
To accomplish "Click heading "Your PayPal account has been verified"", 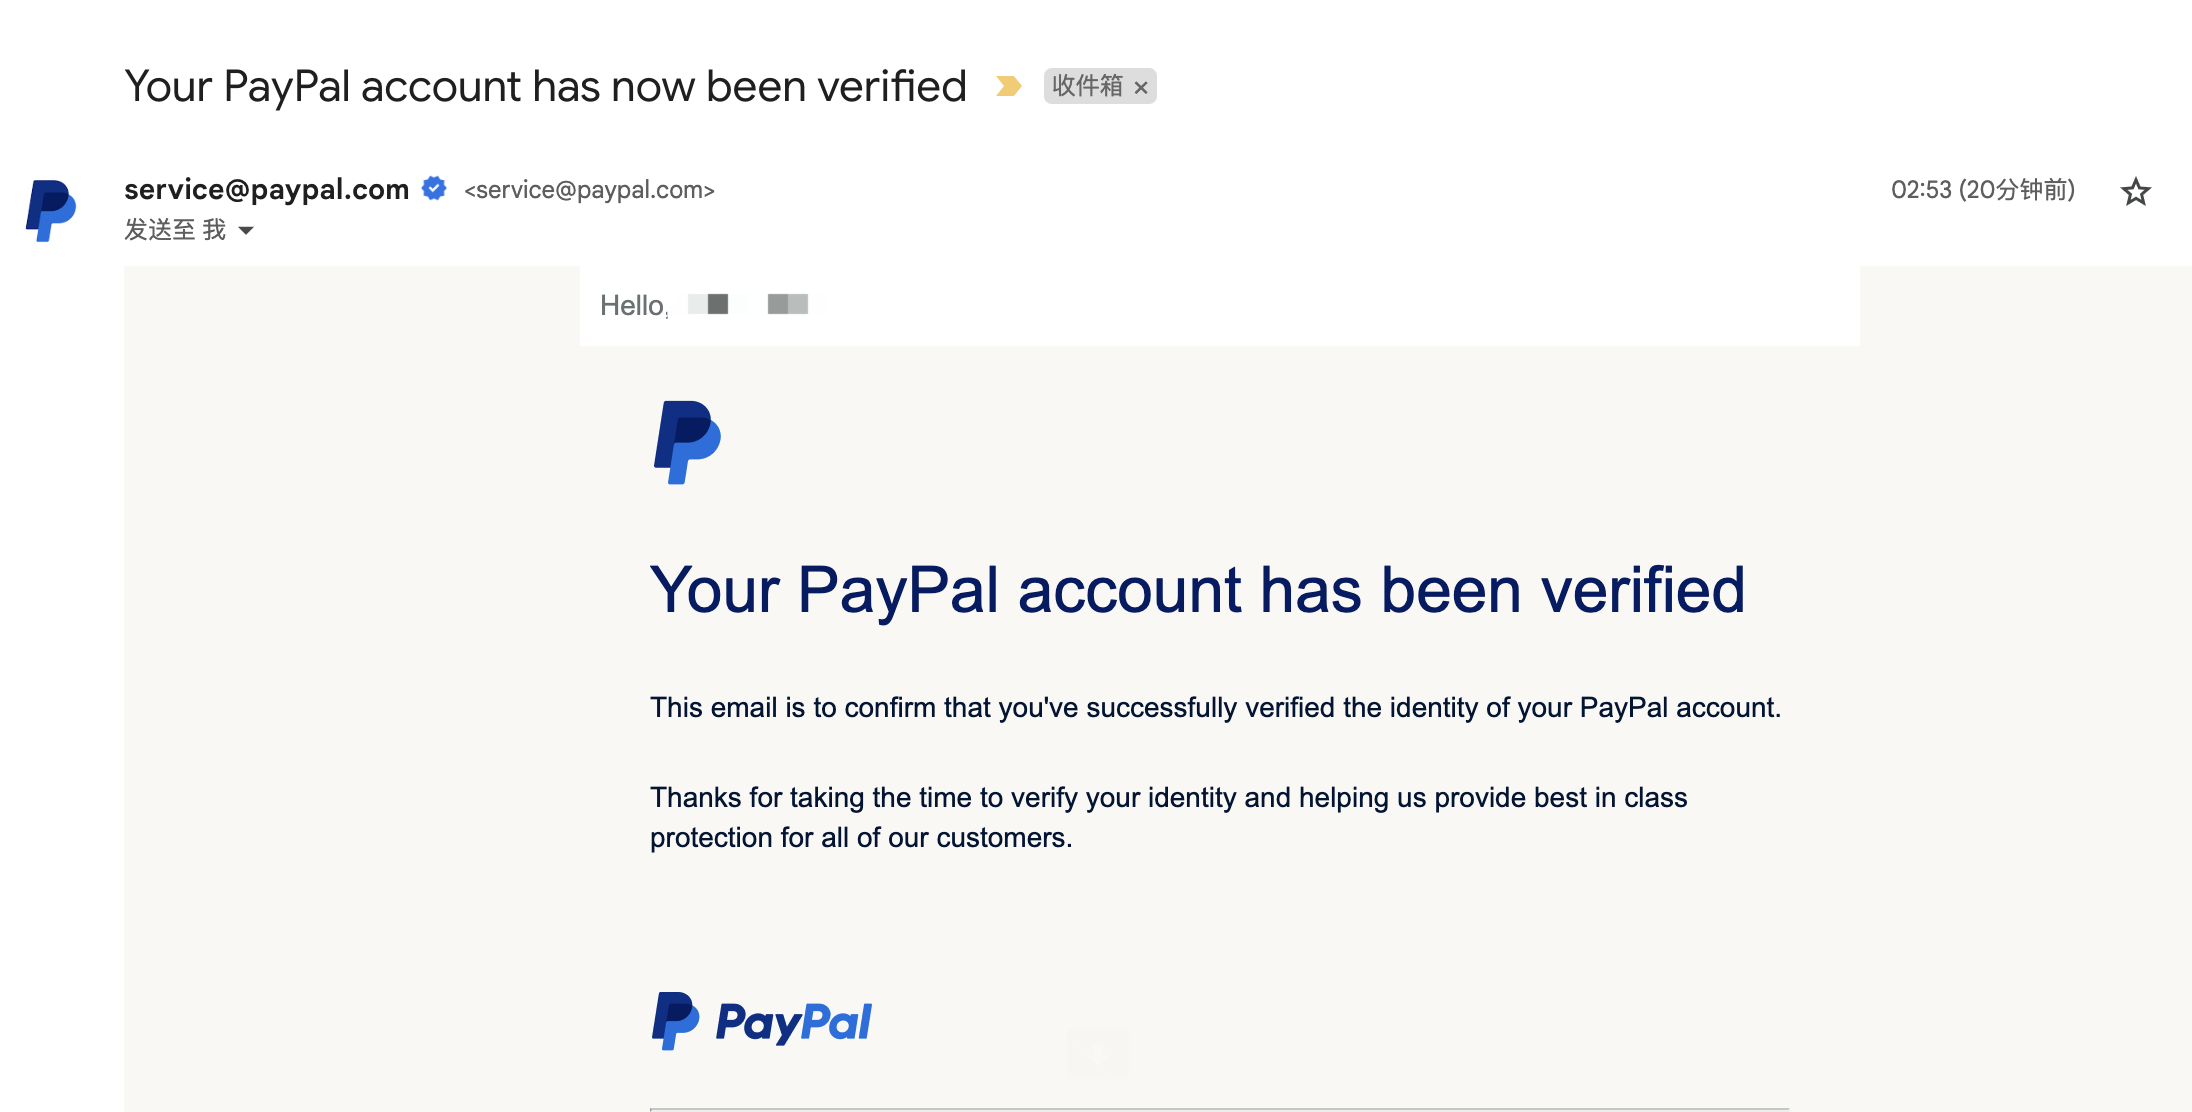I will pyautogui.click(x=1197, y=590).
